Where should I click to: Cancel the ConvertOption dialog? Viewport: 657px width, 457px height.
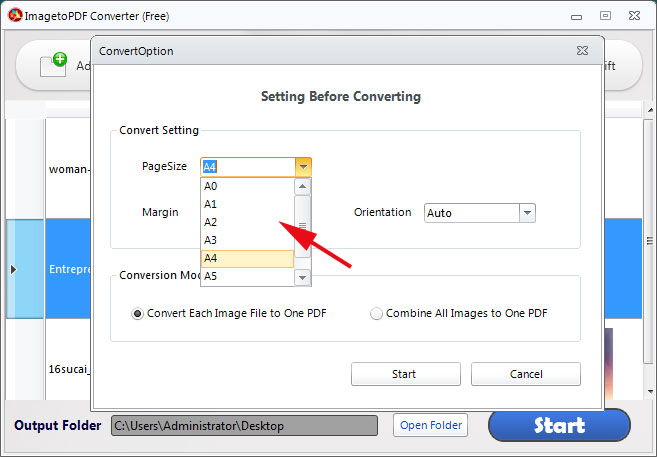tap(526, 374)
